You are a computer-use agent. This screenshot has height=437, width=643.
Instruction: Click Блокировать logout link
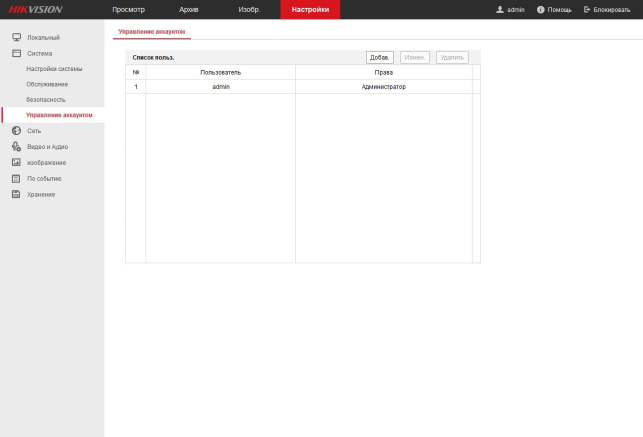(x=606, y=10)
